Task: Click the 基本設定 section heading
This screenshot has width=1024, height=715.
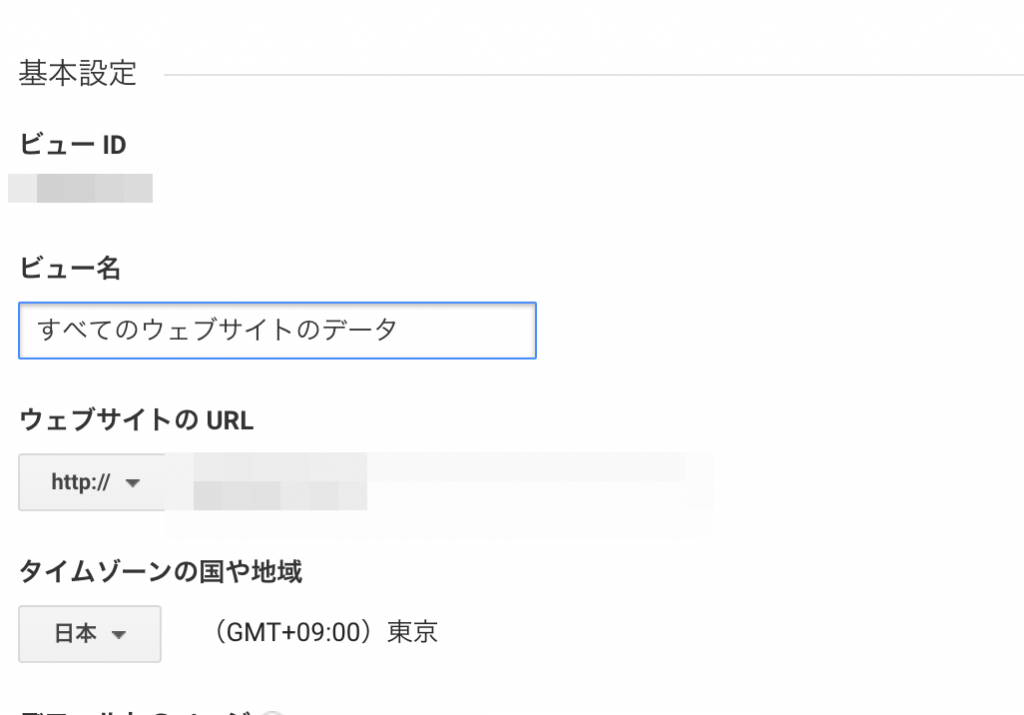Action: tap(77, 74)
